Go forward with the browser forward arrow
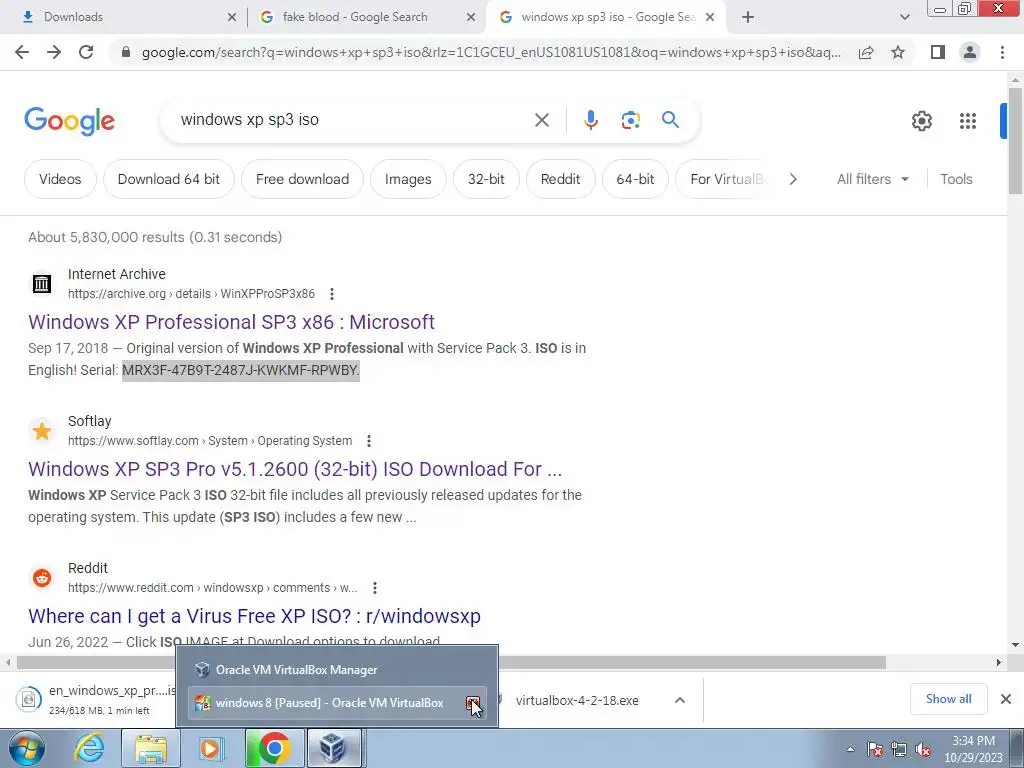 coord(54,52)
